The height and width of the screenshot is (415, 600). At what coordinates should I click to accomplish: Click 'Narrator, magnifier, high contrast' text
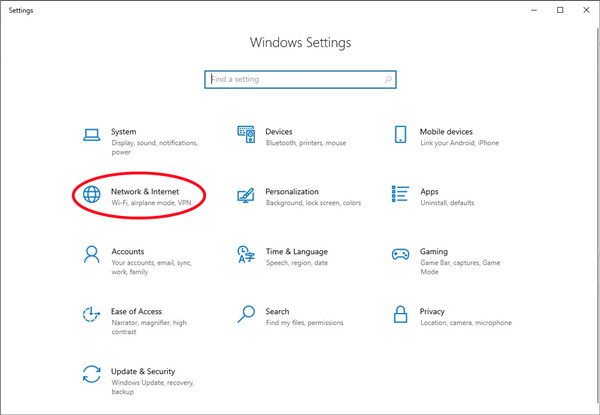coord(149,327)
